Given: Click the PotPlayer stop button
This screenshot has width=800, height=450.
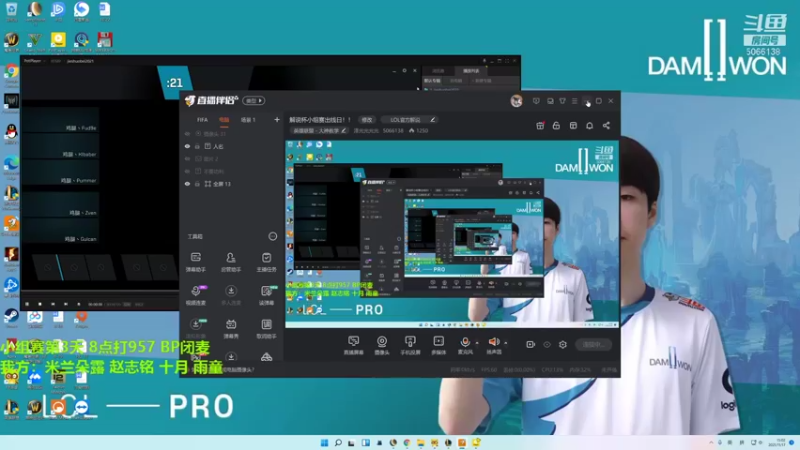Looking at the screenshot, I should pyautogui.click(x=40, y=304).
